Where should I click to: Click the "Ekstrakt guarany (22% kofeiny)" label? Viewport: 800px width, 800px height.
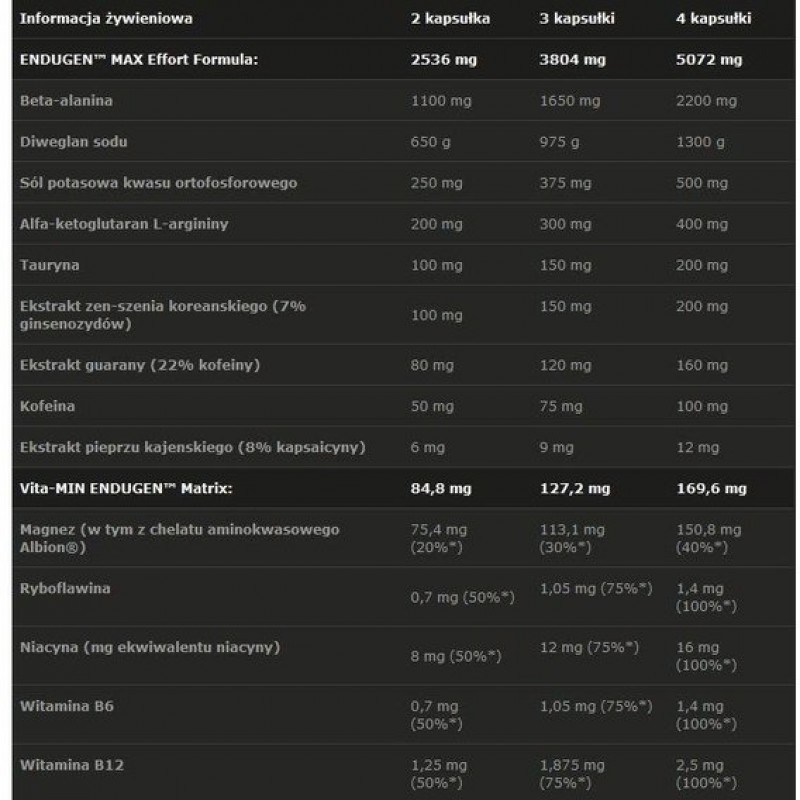(x=140, y=365)
